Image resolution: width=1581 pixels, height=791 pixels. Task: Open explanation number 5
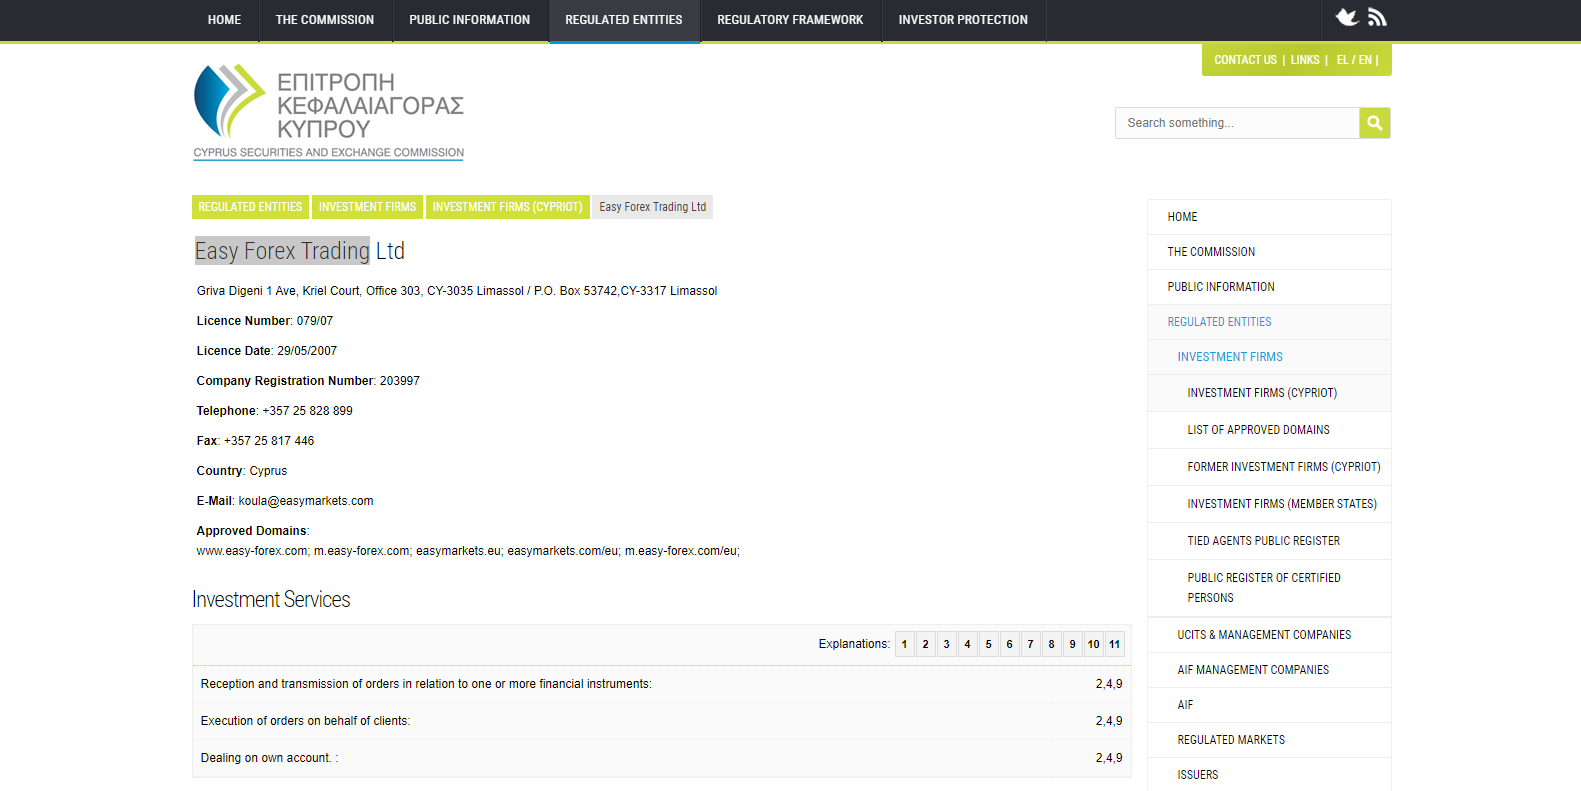click(988, 644)
